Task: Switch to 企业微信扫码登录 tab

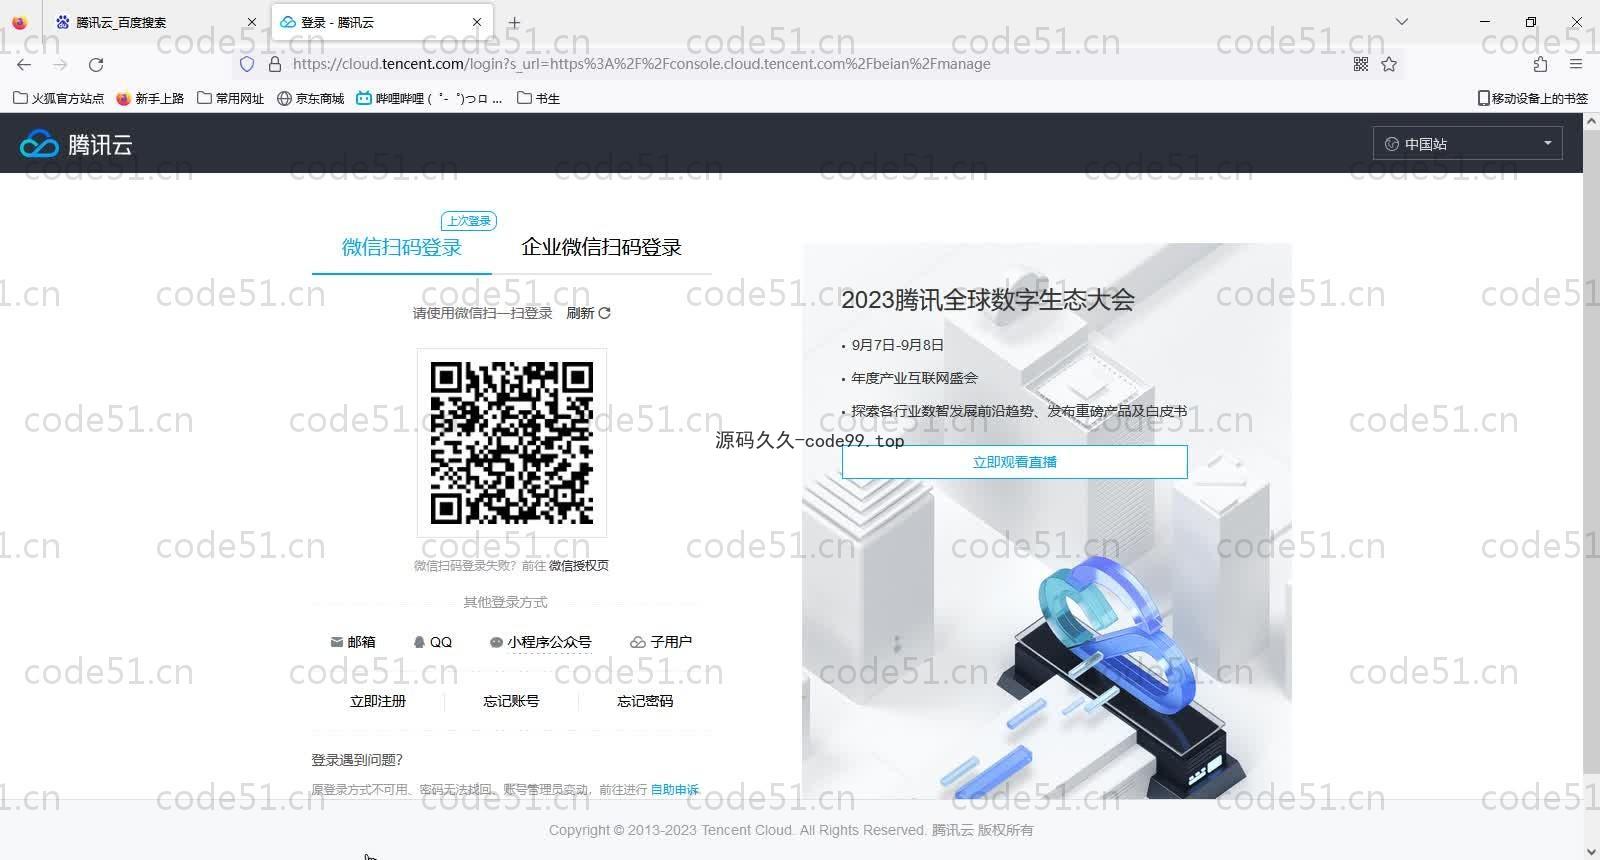Action: (601, 247)
